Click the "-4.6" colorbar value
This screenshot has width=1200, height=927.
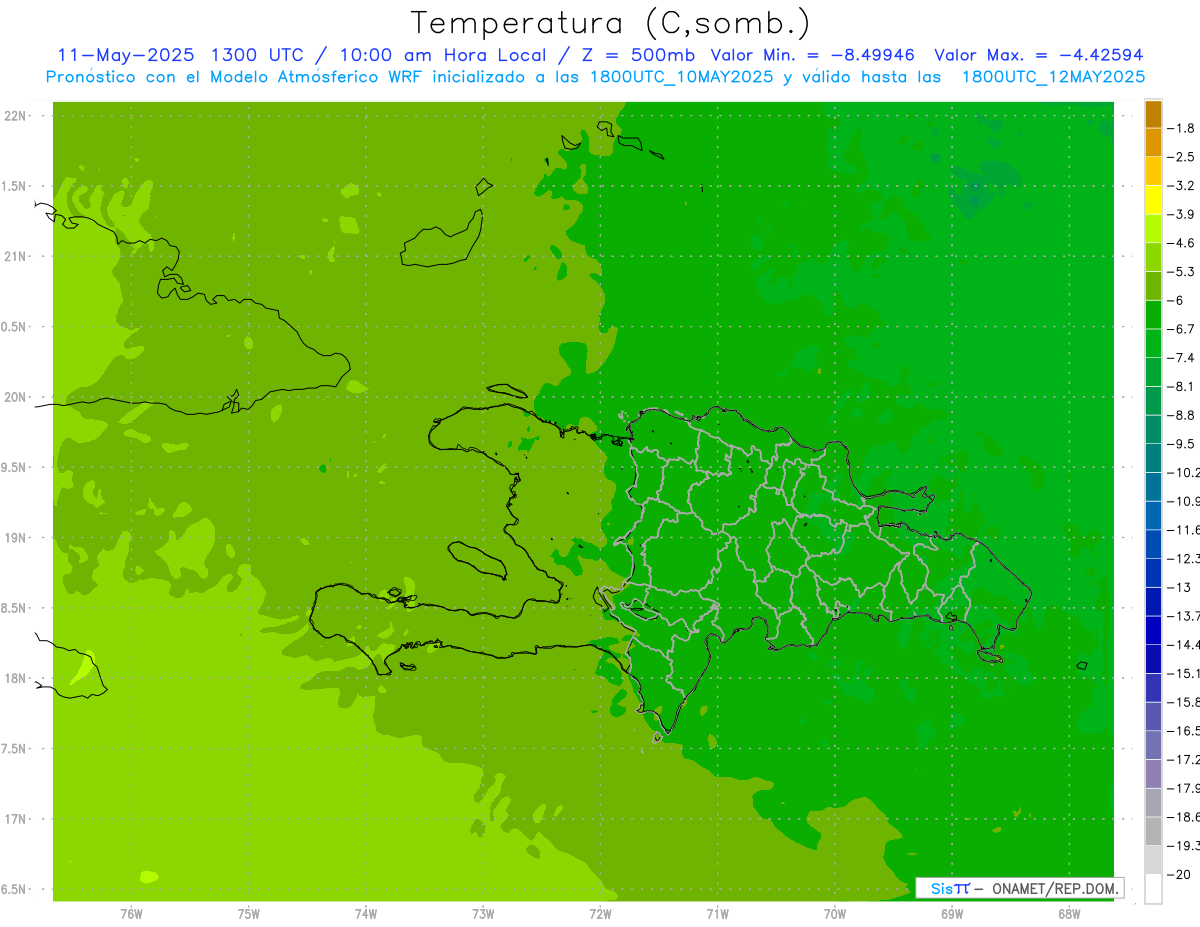pos(1182,243)
